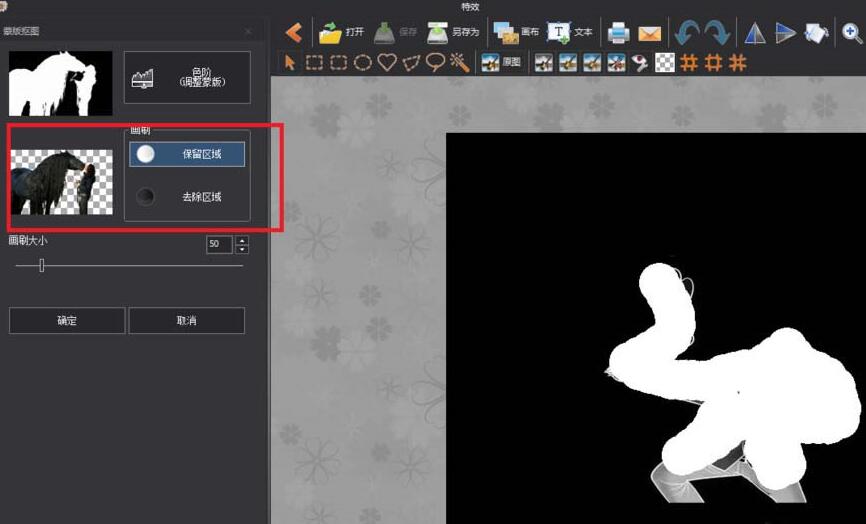Image resolution: width=866 pixels, height=524 pixels.
Task: Click the brush size slider handle
Action: click(41, 266)
